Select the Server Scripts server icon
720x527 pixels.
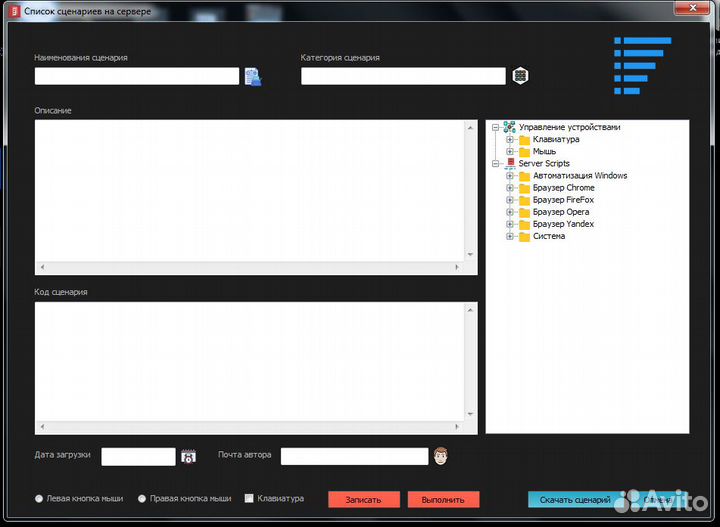[509, 164]
